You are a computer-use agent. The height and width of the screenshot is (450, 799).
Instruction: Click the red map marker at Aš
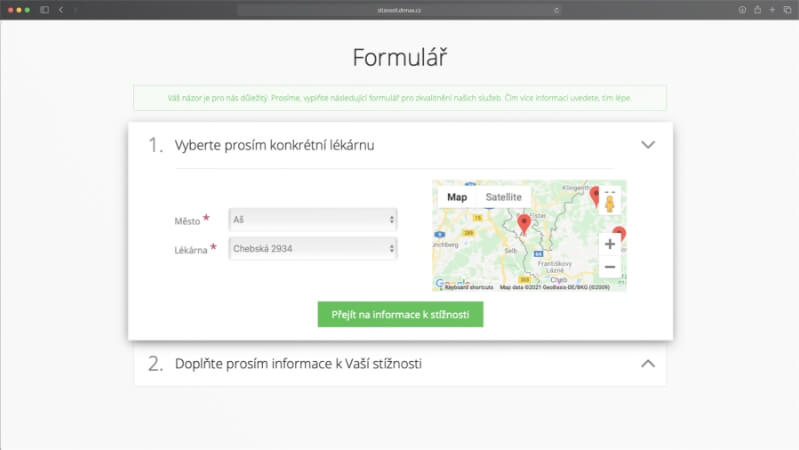point(523,222)
